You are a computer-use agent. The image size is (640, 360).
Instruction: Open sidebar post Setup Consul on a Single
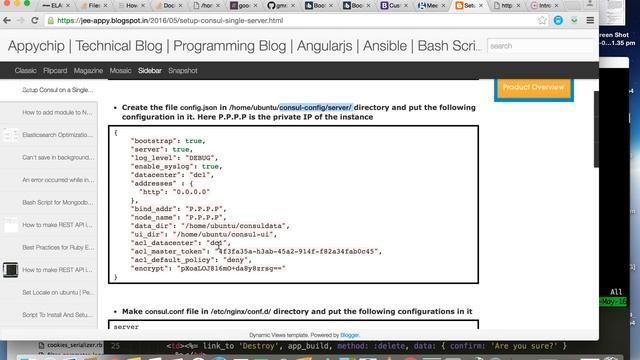pos(58,90)
